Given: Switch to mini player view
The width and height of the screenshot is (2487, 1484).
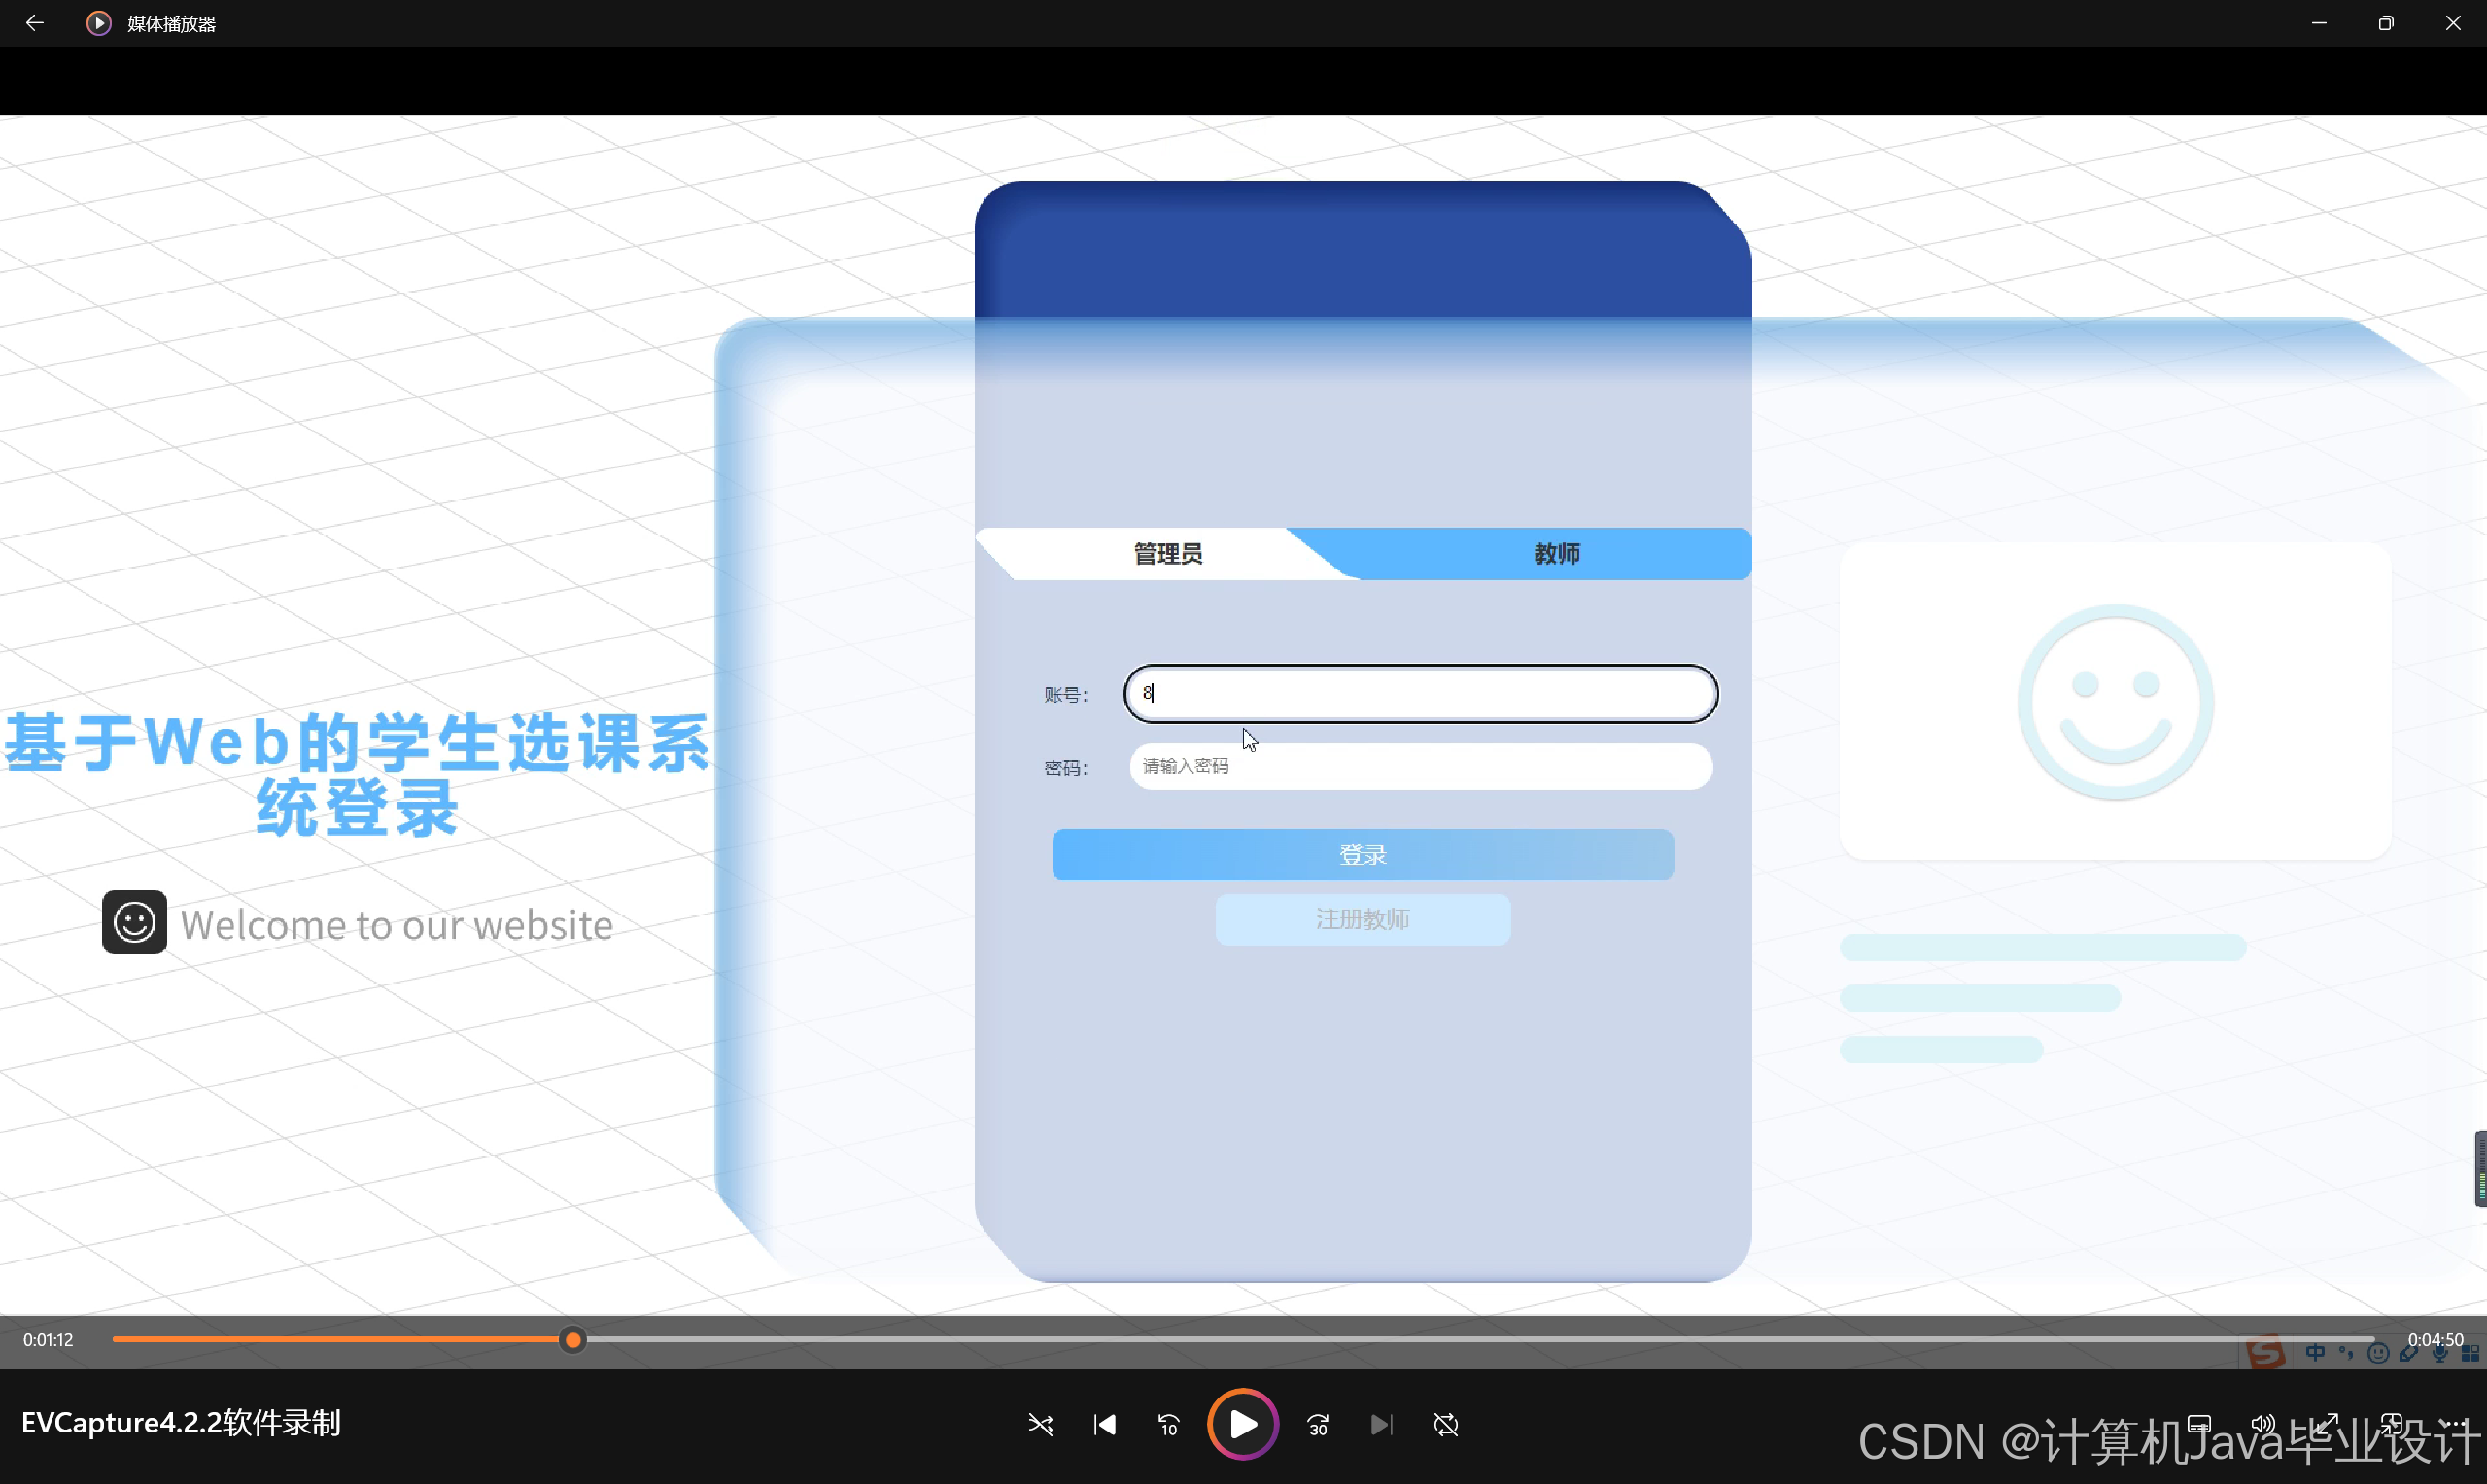Looking at the screenshot, I should point(2391,1423).
